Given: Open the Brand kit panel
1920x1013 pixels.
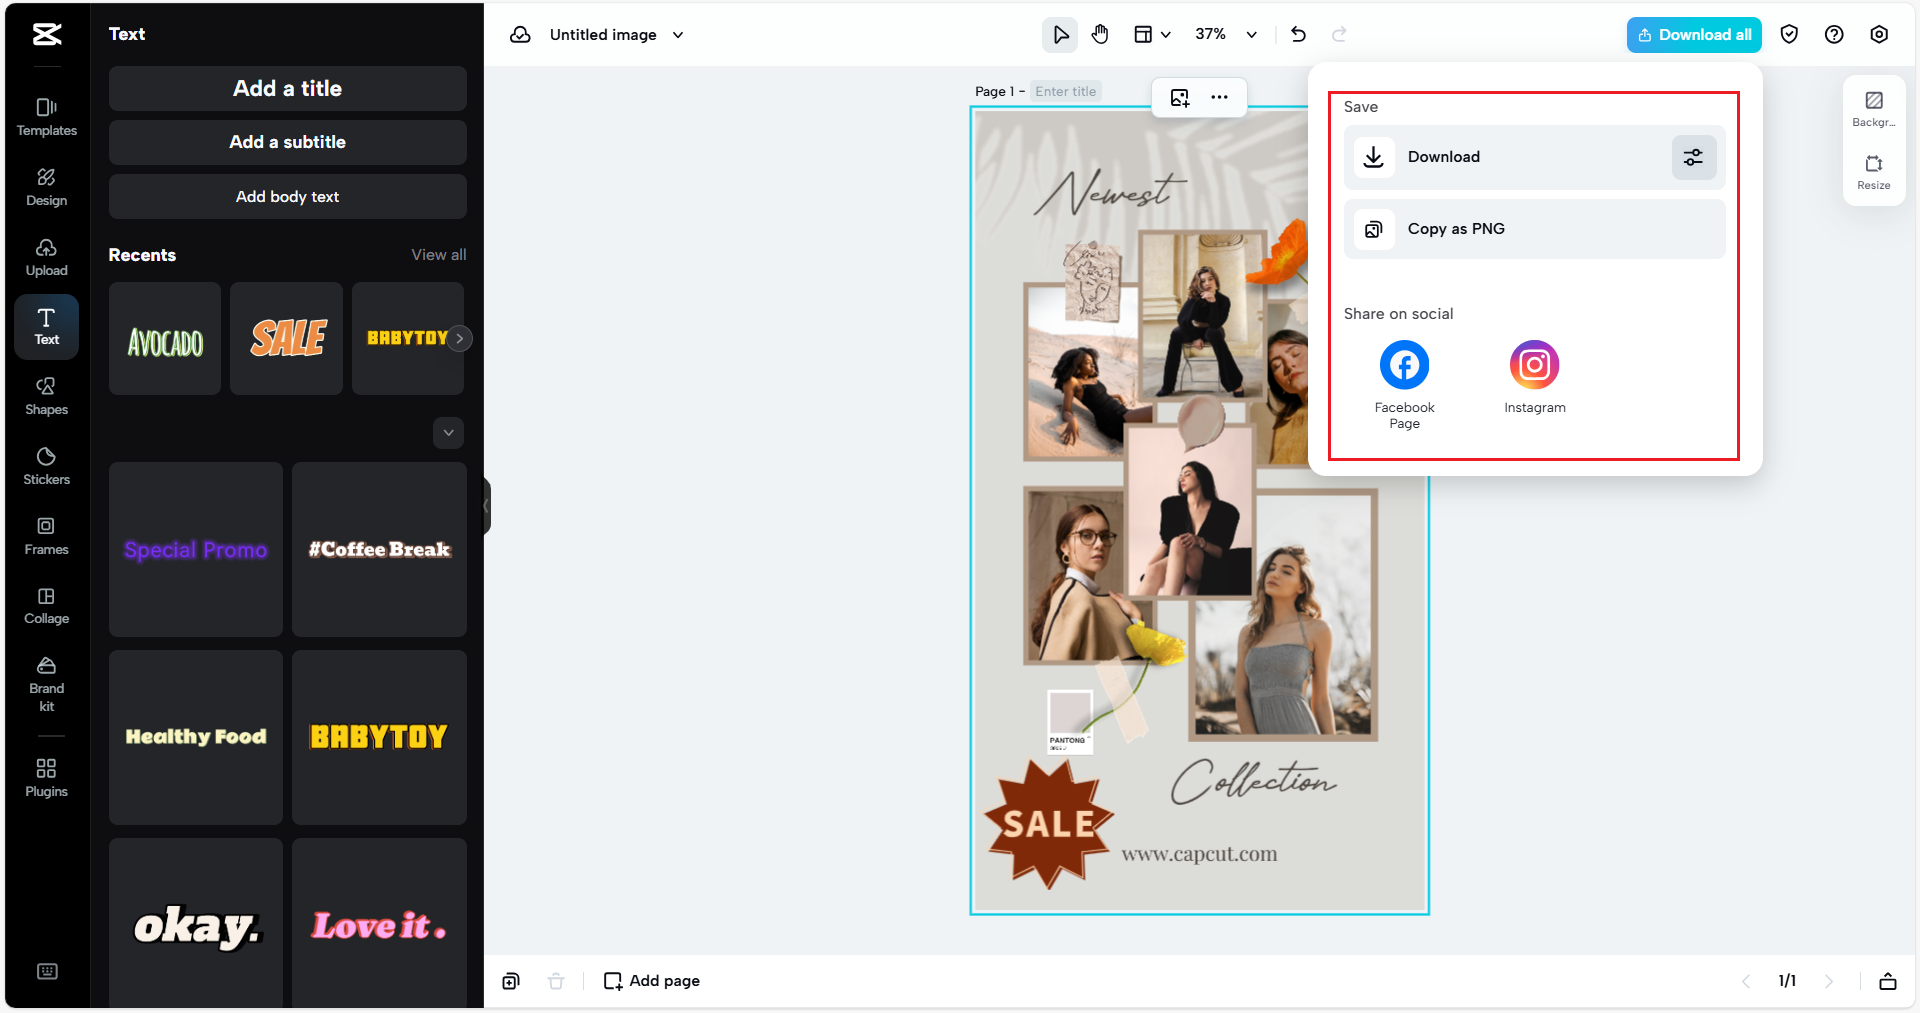Looking at the screenshot, I should [47, 684].
